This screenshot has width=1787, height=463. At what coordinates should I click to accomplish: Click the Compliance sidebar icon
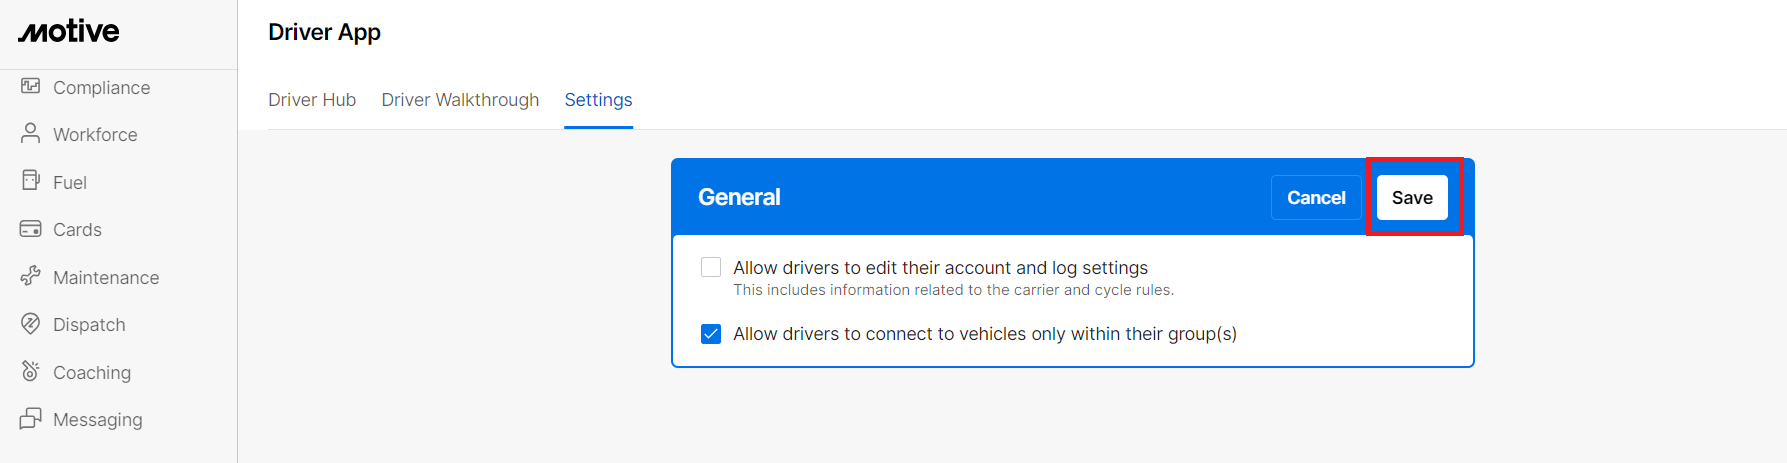point(31,87)
